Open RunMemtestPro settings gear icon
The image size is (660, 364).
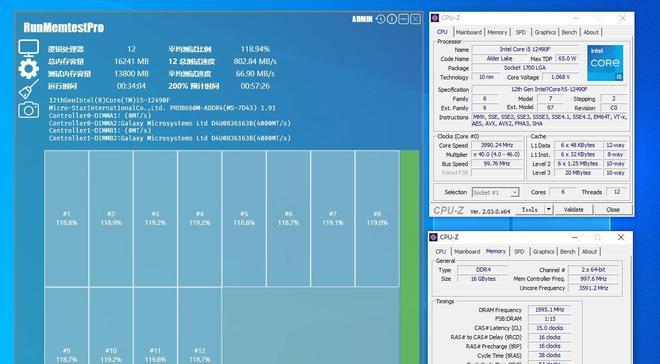(x=29, y=69)
